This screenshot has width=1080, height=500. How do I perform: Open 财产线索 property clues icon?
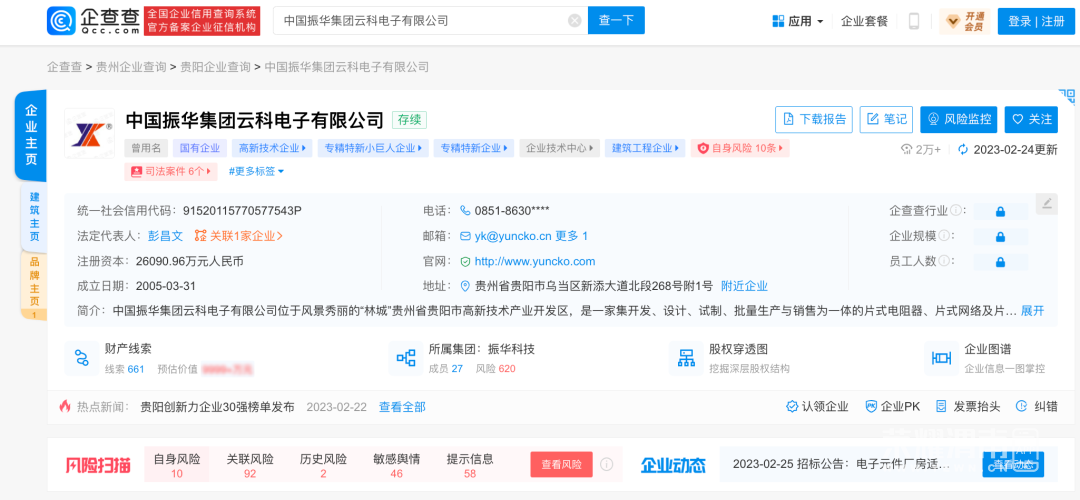pos(78,358)
